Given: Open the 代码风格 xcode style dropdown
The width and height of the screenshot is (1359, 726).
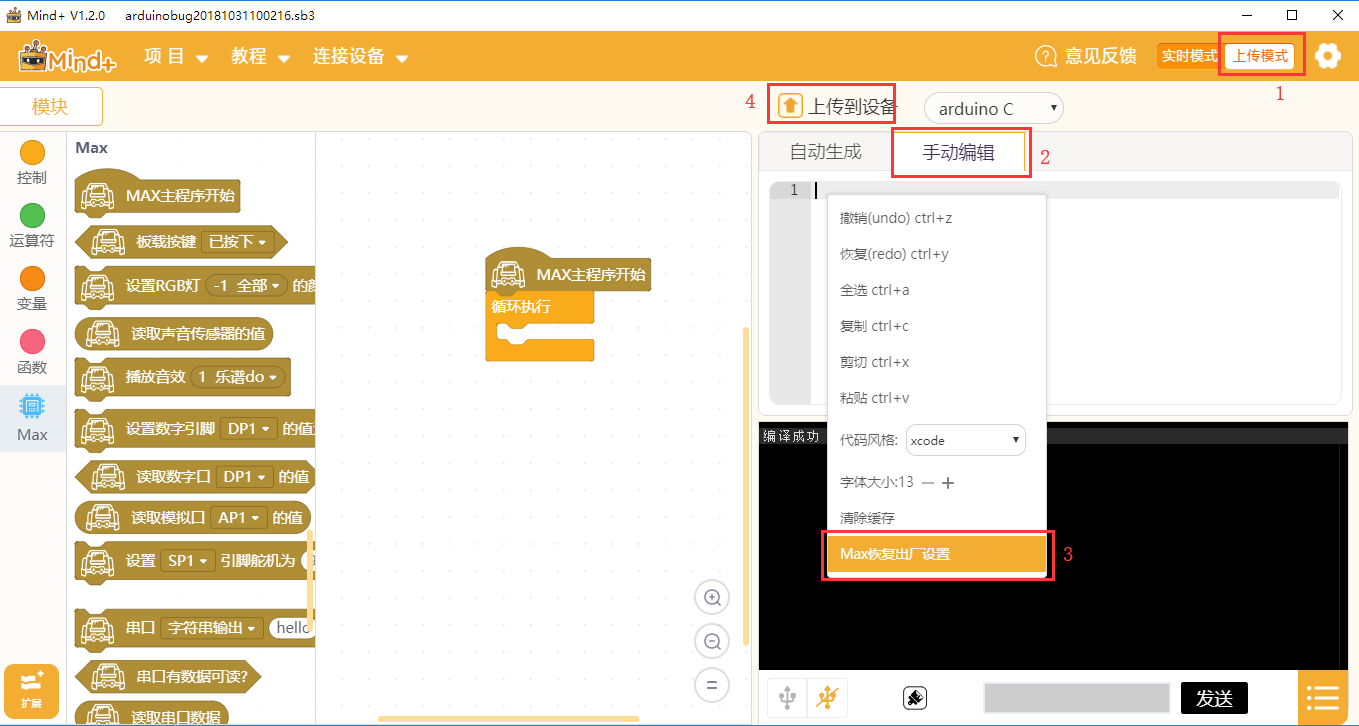Looking at the screenshot, I should [965, 440].
